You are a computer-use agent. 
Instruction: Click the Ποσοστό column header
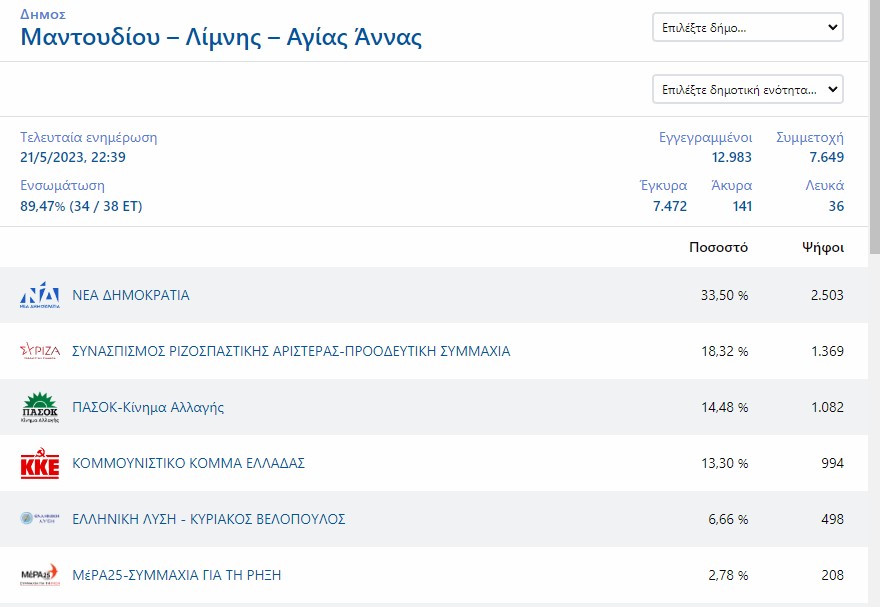(x=718, y=247)
